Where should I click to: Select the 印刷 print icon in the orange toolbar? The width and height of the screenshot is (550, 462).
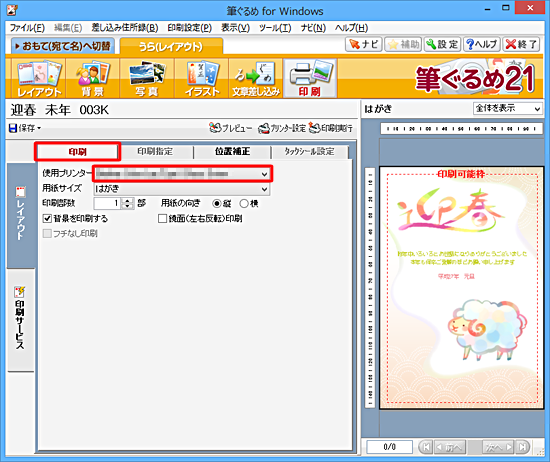click(310, 79)
